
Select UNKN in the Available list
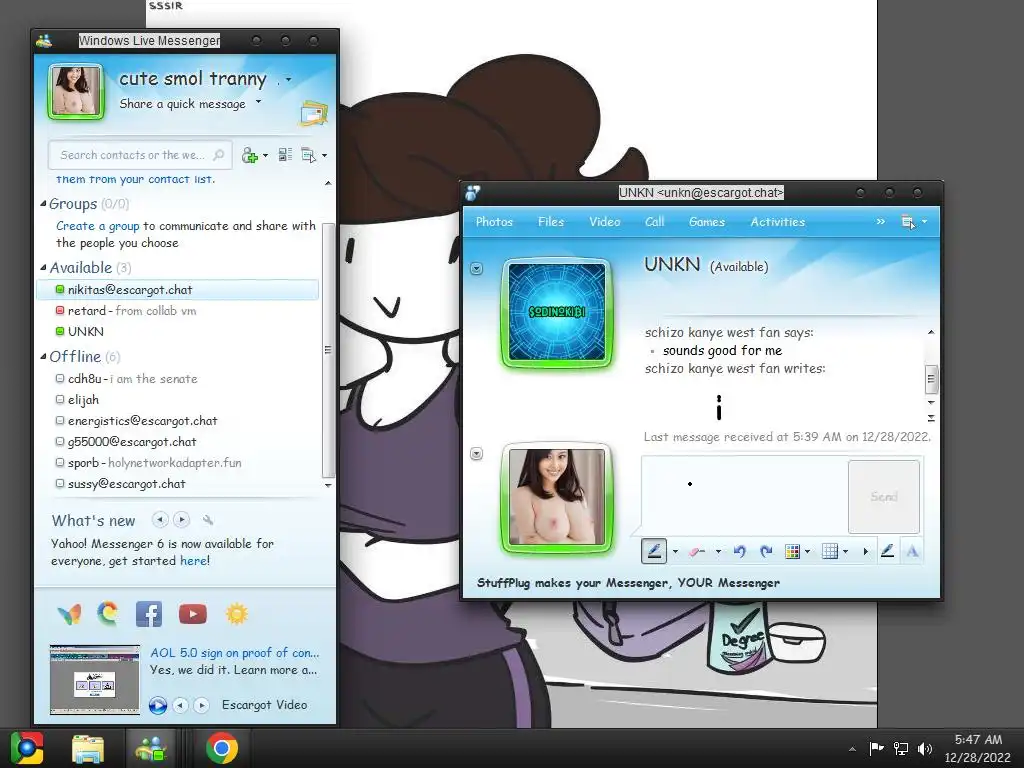(x=86, y=332)
